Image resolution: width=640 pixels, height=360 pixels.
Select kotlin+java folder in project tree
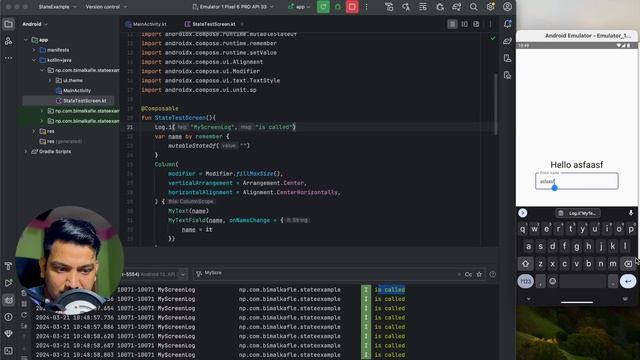click(59, 60)
